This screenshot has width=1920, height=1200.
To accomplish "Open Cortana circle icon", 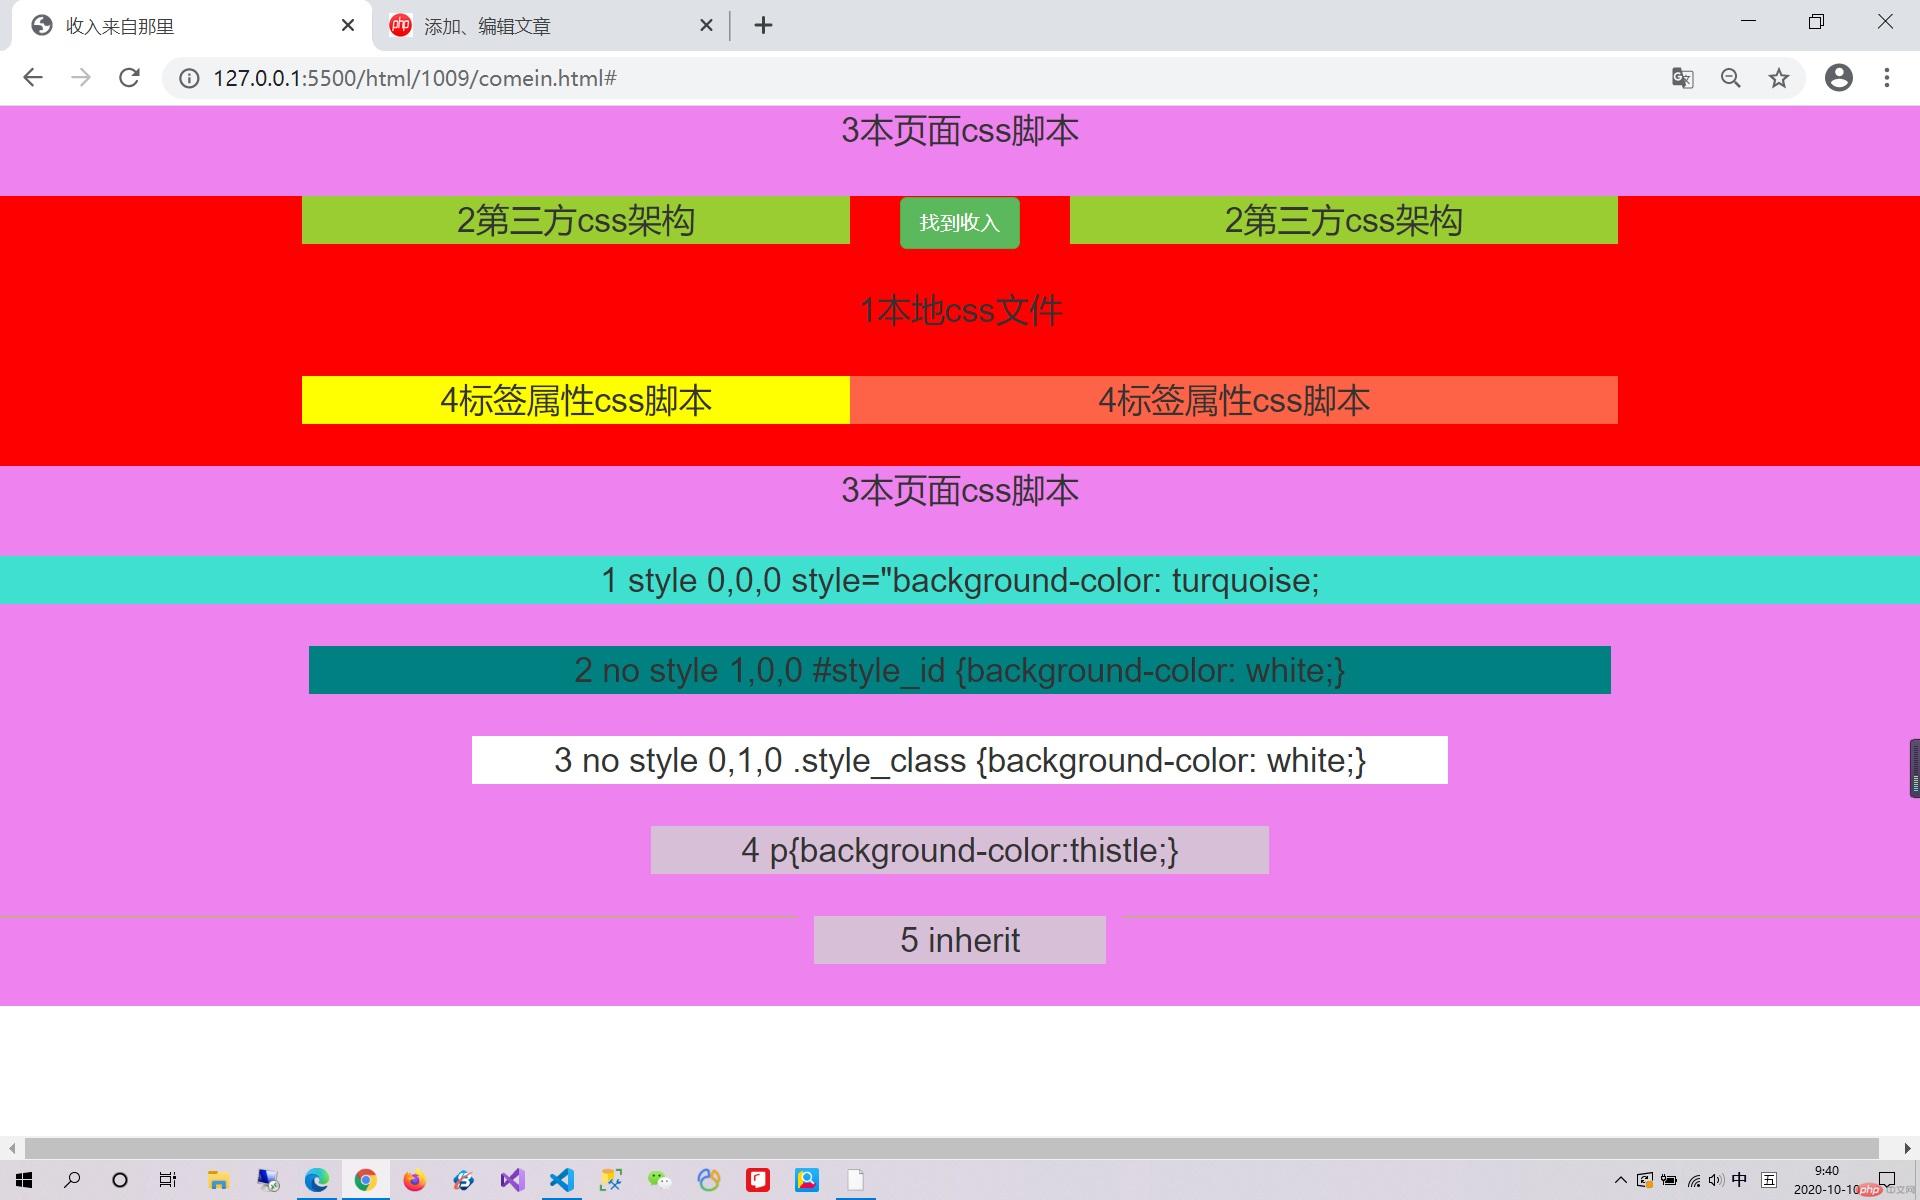I will click(120, 1180).
